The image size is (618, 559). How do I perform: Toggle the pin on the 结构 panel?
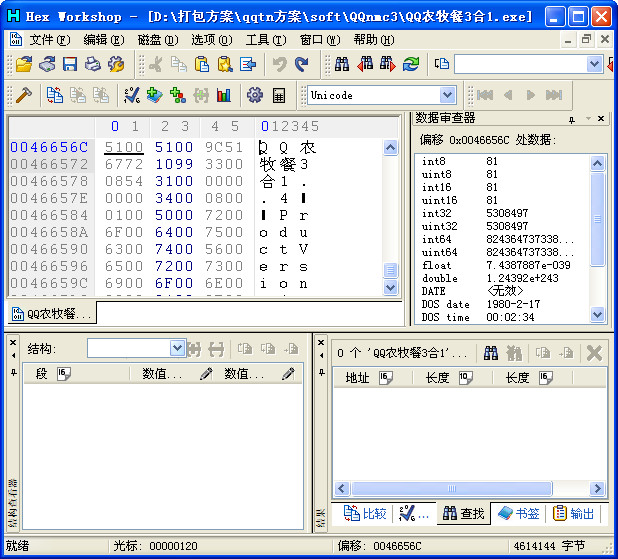(13, 374)
